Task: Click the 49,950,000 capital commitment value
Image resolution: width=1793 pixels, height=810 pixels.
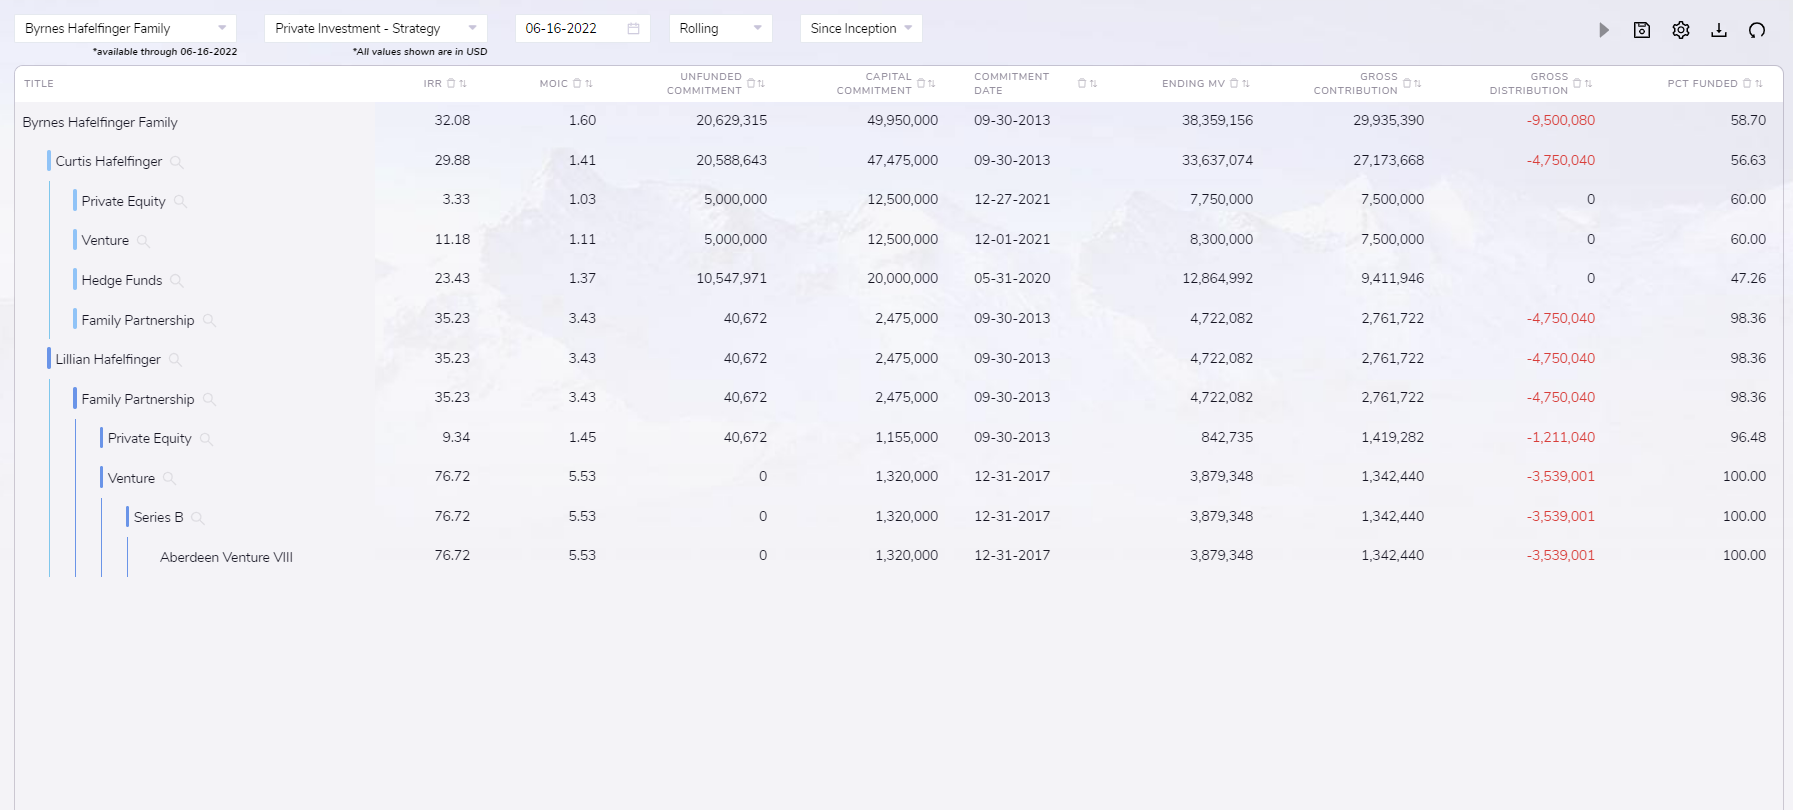Action: coord(903,120)
